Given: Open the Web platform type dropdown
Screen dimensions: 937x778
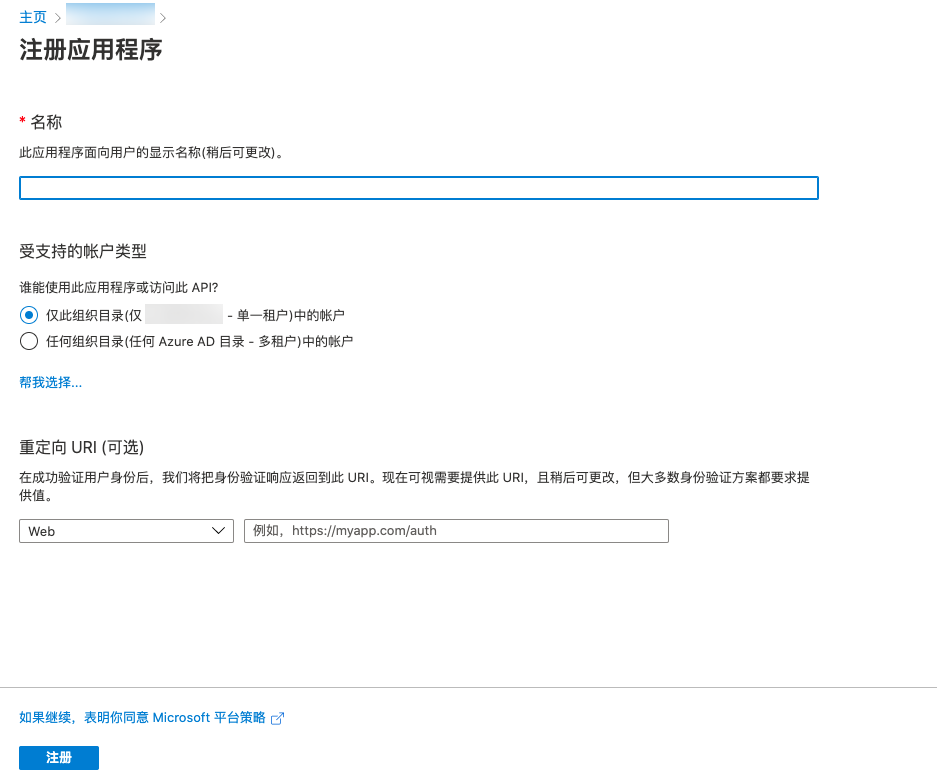Looking at the screenshot, I should tap(126, 531).
